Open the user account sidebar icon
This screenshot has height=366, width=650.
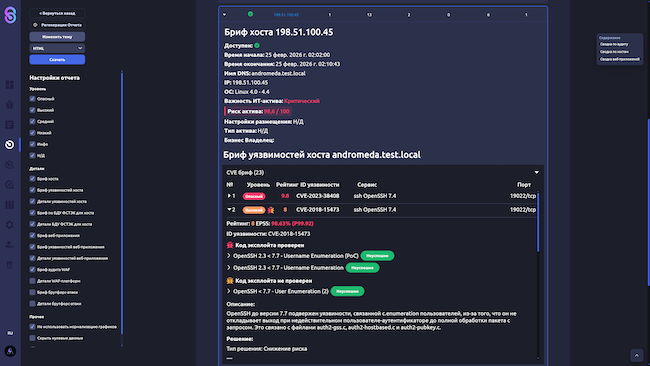coord(10,245)
